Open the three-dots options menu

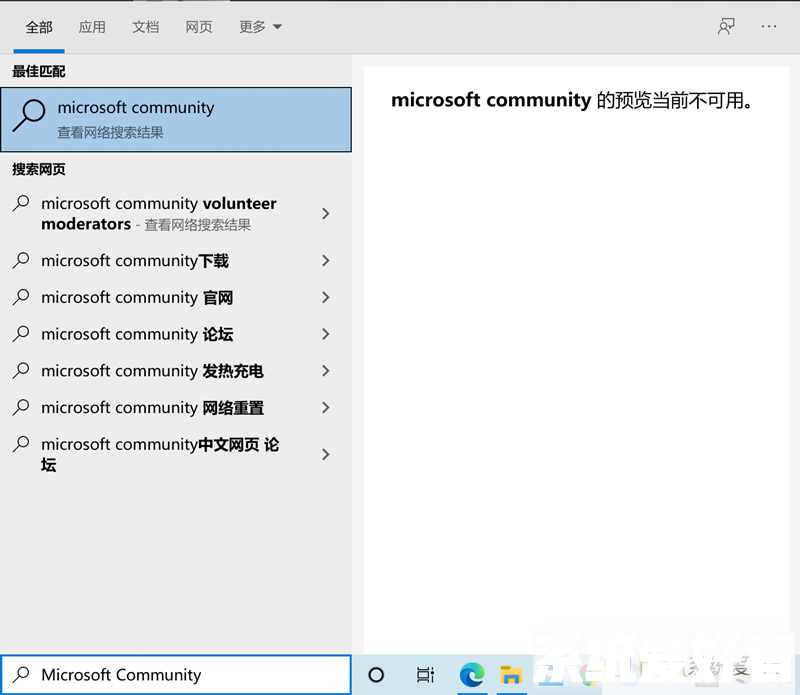769,27
